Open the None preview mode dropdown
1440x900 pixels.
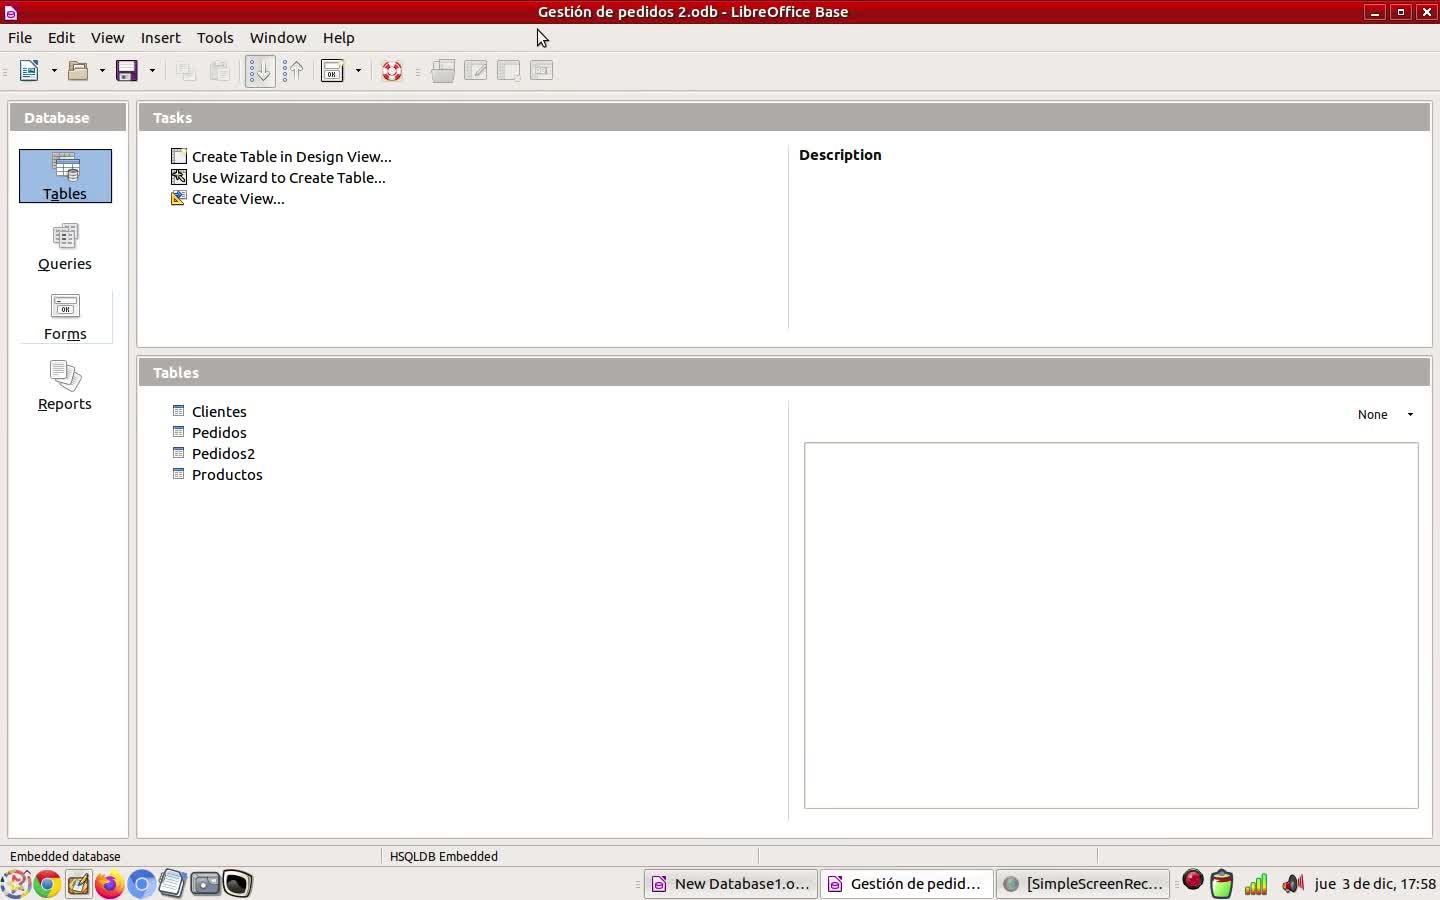click(1385, 415)
